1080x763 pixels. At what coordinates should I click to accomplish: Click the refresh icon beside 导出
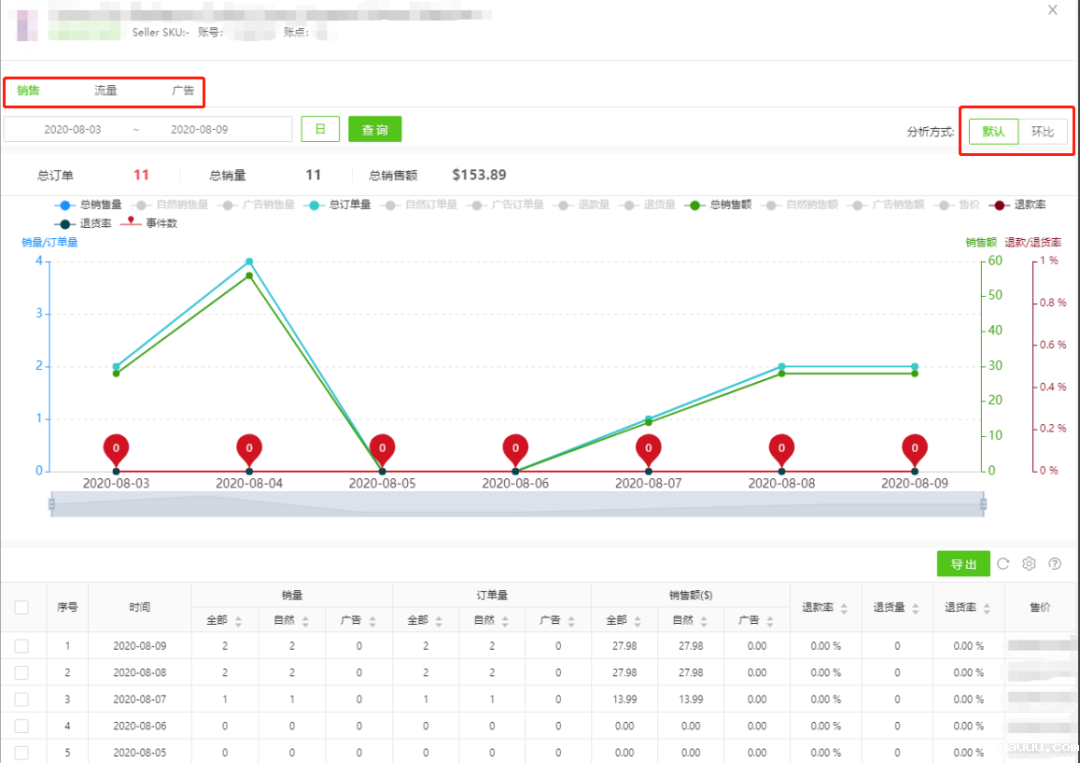(x=1003, y=564)
